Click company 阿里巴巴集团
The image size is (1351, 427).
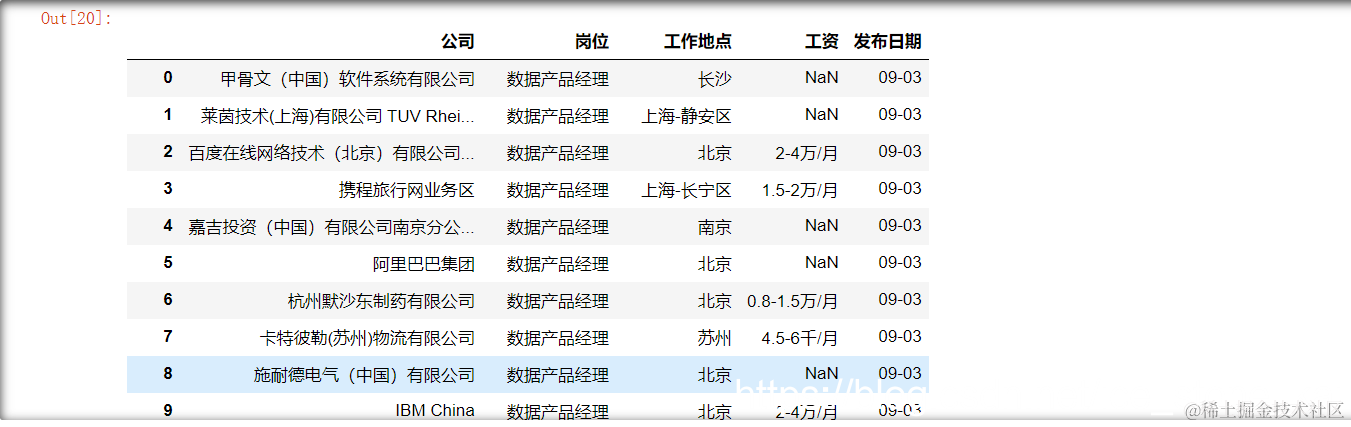coord(424,264)
